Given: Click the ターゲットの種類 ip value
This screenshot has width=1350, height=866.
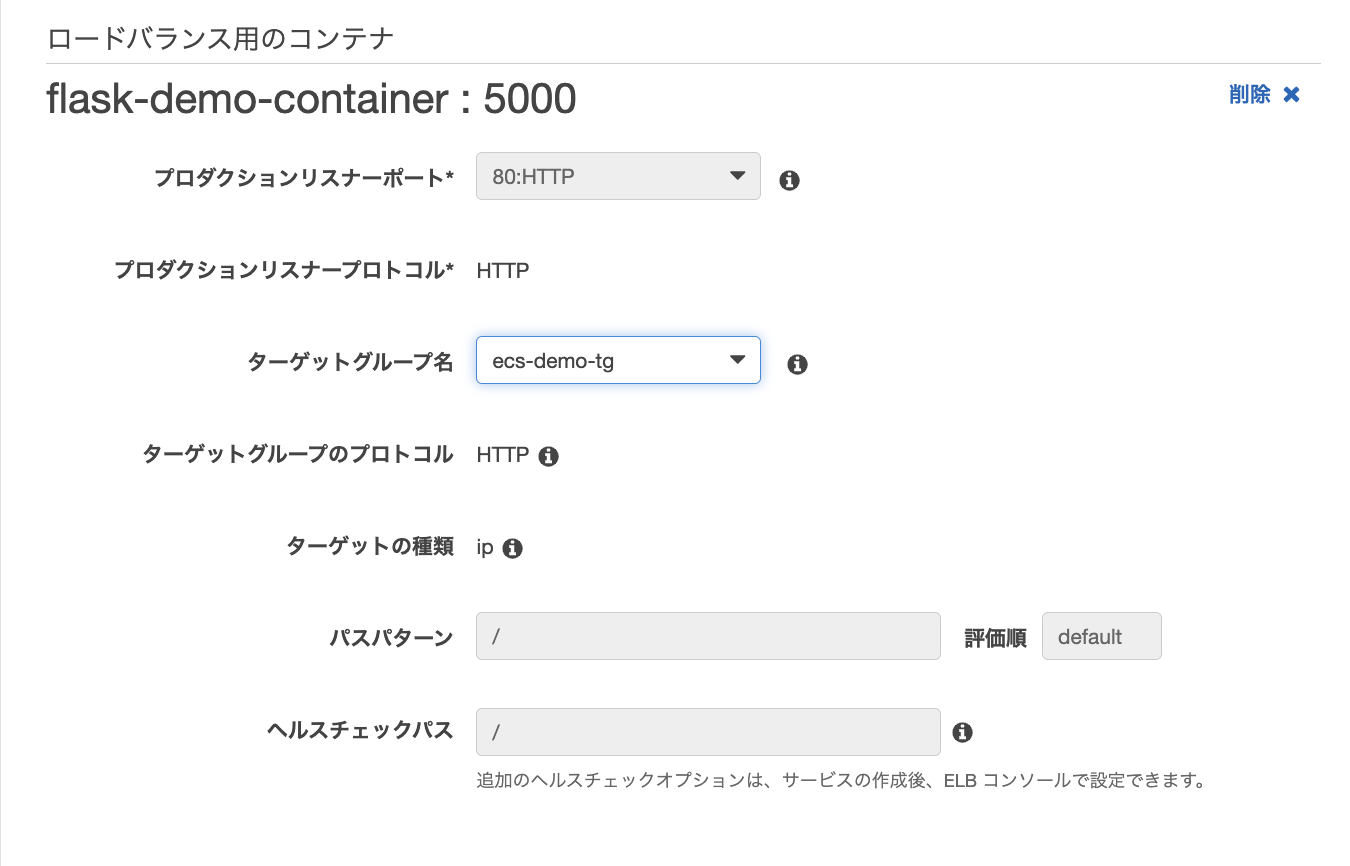Looking at the screenshot, I should coord(485,548).
